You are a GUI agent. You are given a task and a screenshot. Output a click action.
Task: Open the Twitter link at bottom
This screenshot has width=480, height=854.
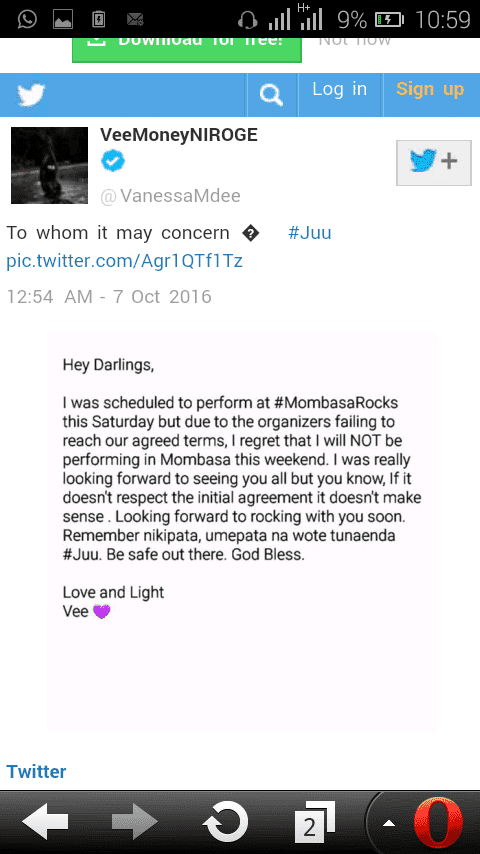pyautogui.click(x=37, y=771)
